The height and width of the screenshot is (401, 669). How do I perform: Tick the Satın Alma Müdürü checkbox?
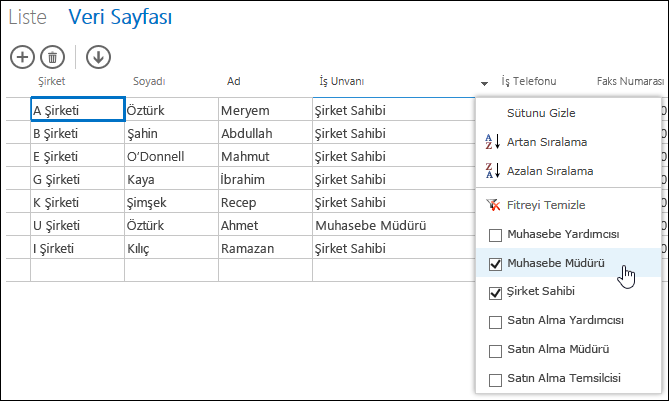tap(495, 351)
